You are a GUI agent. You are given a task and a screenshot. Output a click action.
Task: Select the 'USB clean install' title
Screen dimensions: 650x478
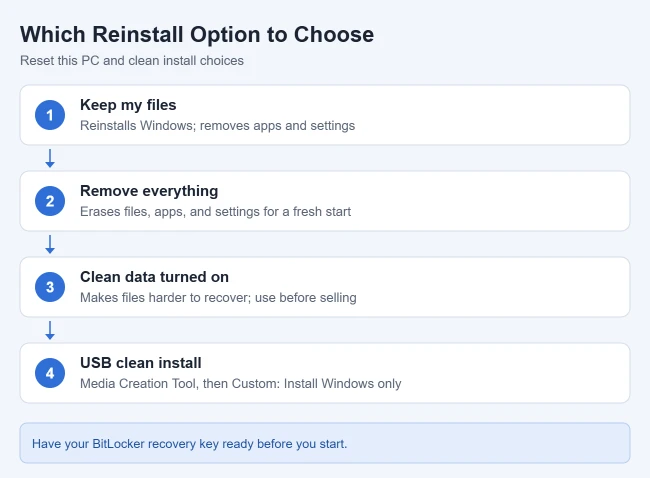pos(141,363)
